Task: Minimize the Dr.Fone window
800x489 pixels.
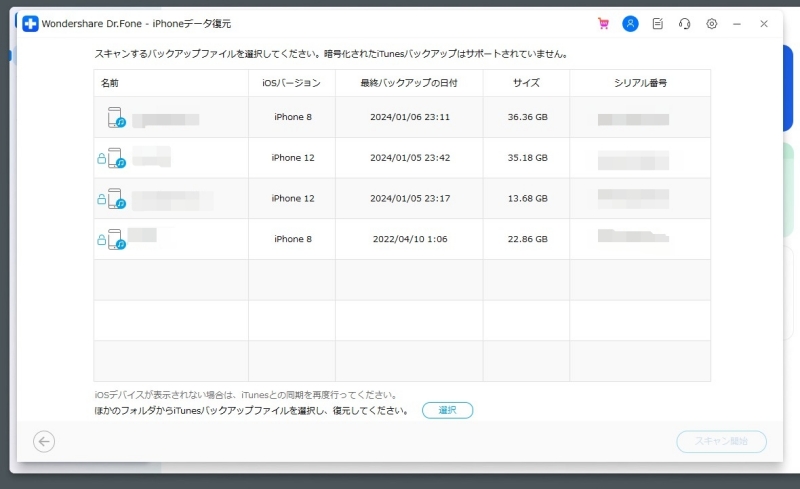Action: (737, 23)
